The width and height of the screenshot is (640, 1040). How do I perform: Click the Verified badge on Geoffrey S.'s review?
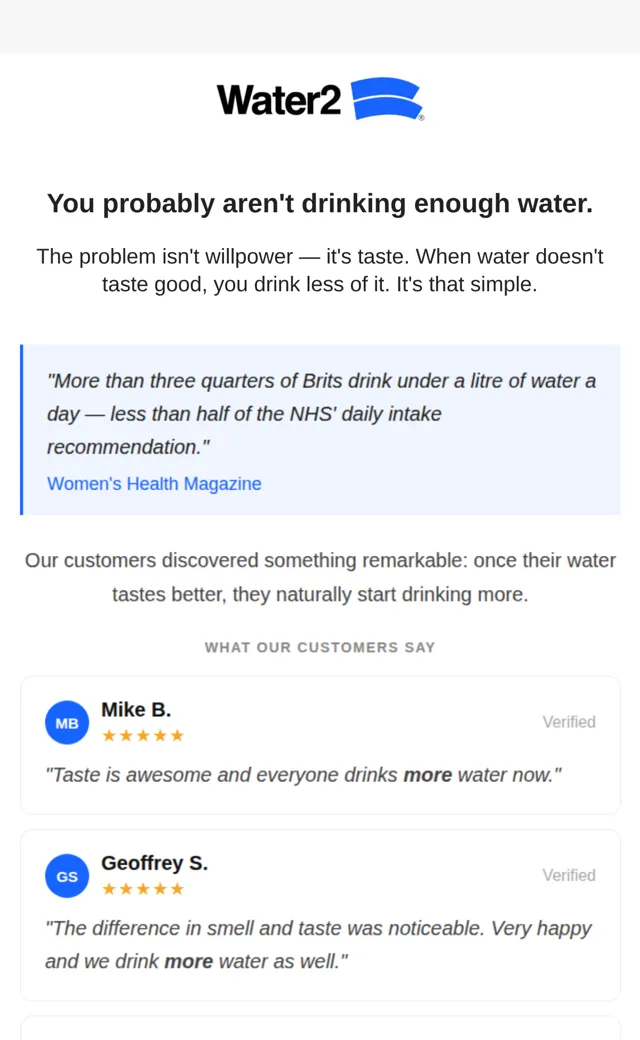569,875
